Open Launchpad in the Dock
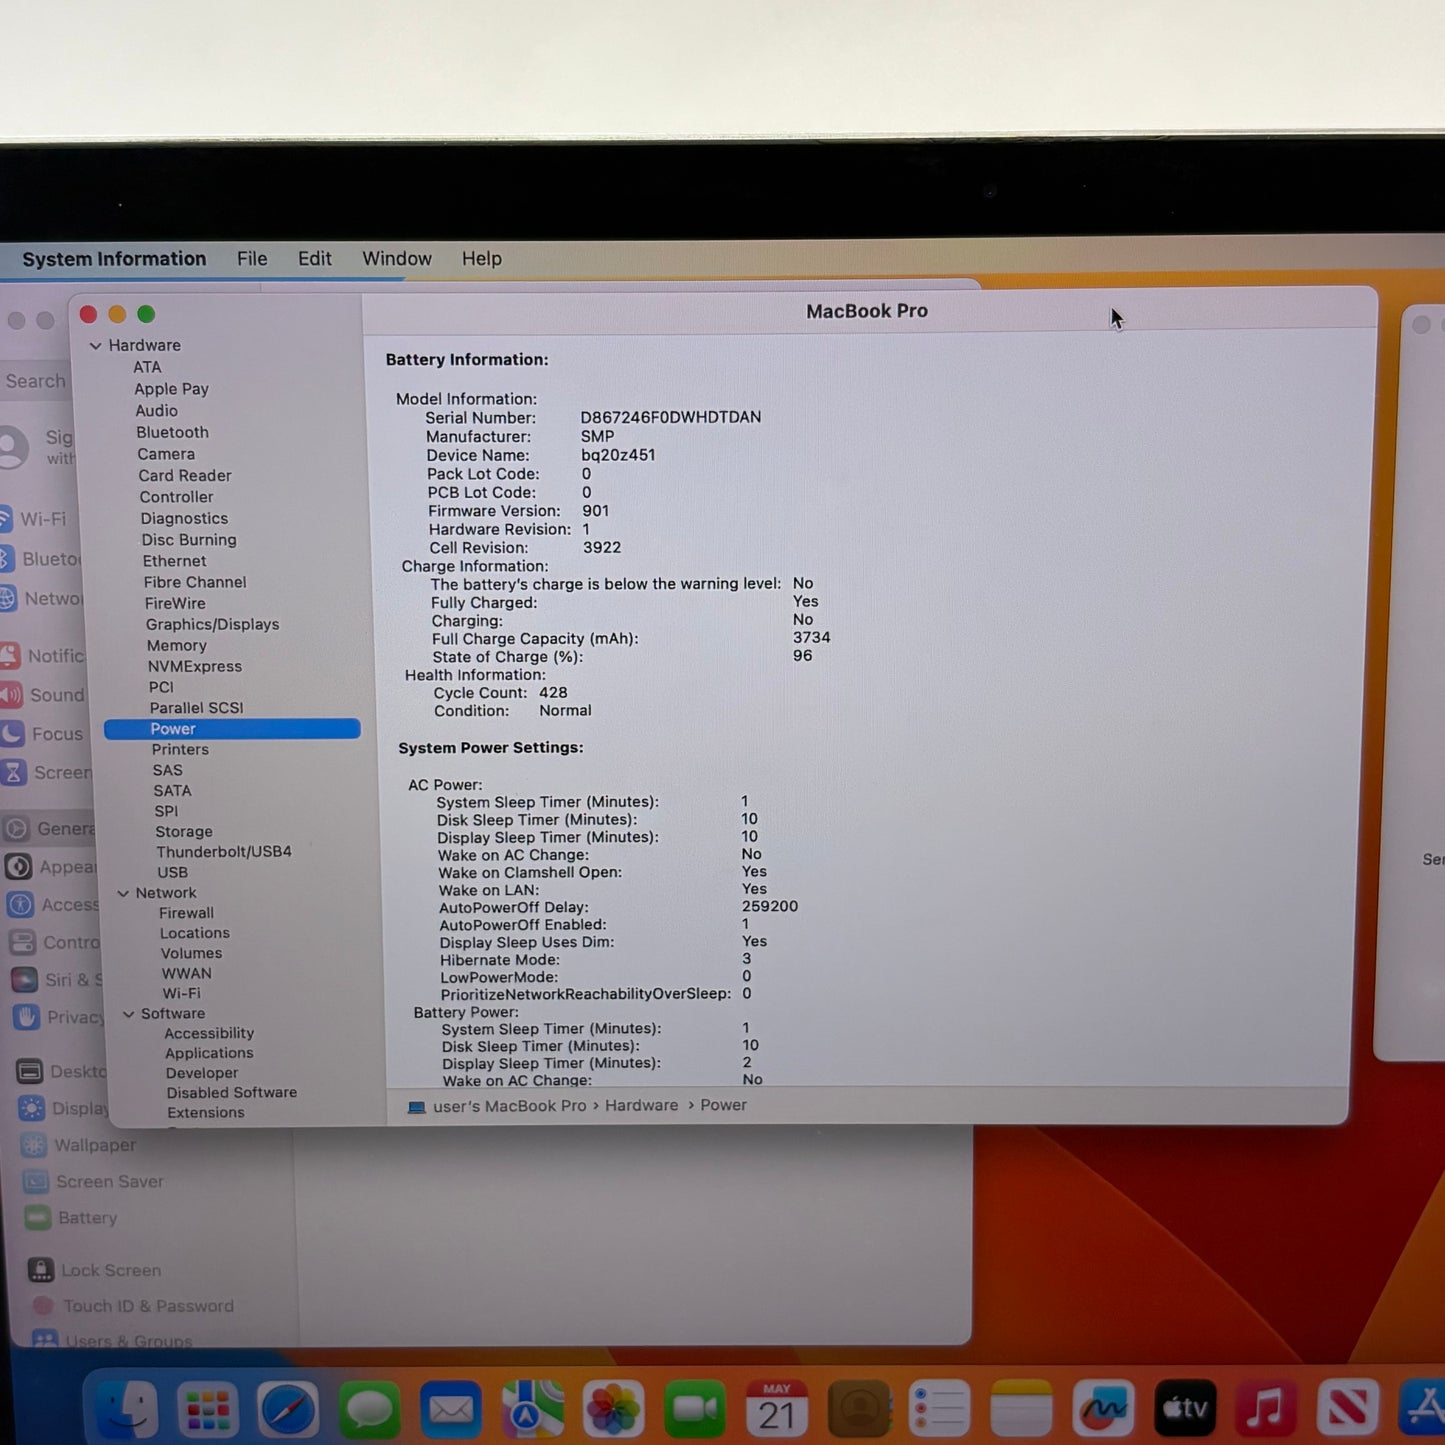Viewport: 1445px width, 1445px height. [x=208, y=1409]
